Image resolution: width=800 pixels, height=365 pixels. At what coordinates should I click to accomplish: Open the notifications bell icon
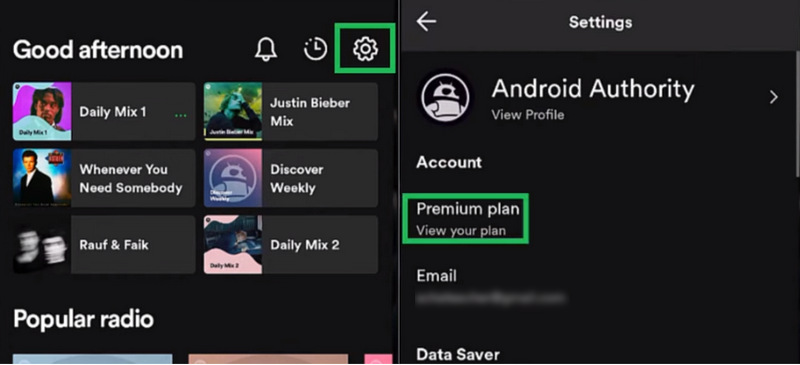(266, 50)
